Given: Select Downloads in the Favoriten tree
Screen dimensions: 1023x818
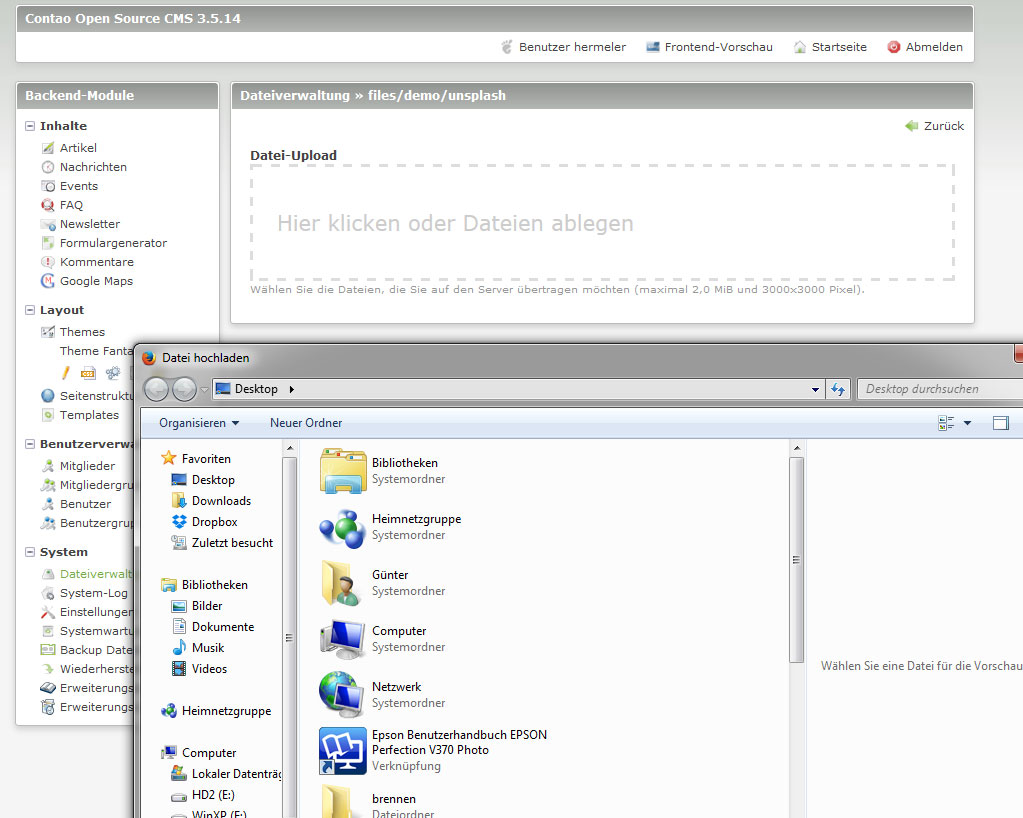Looking at the screenshot, I should pos(221,501).
